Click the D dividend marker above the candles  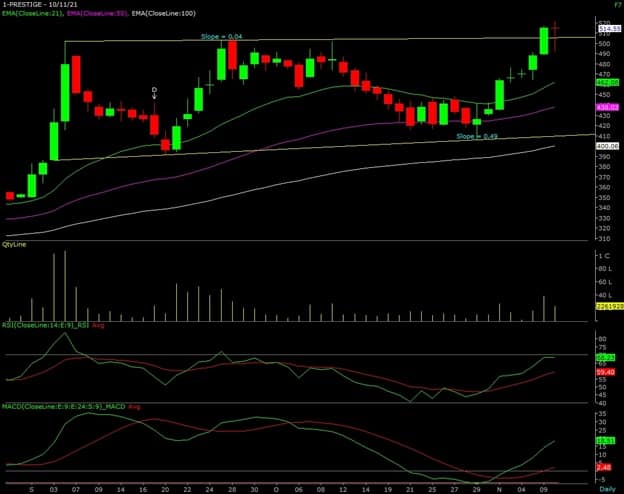pyautogui.click(x=154, y=90)
